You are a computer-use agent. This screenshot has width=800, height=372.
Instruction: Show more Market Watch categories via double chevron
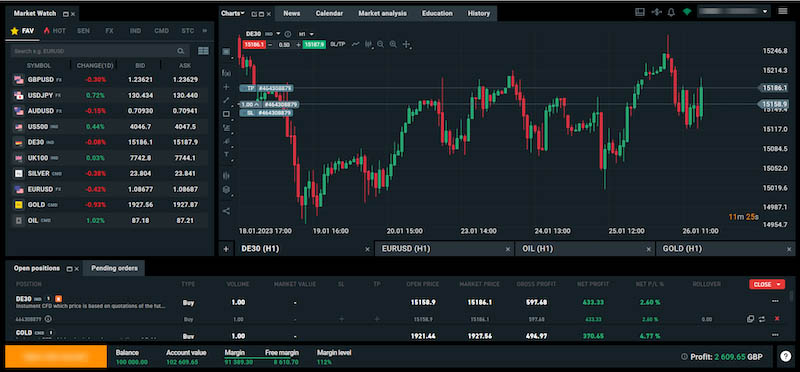coord(205,31)
